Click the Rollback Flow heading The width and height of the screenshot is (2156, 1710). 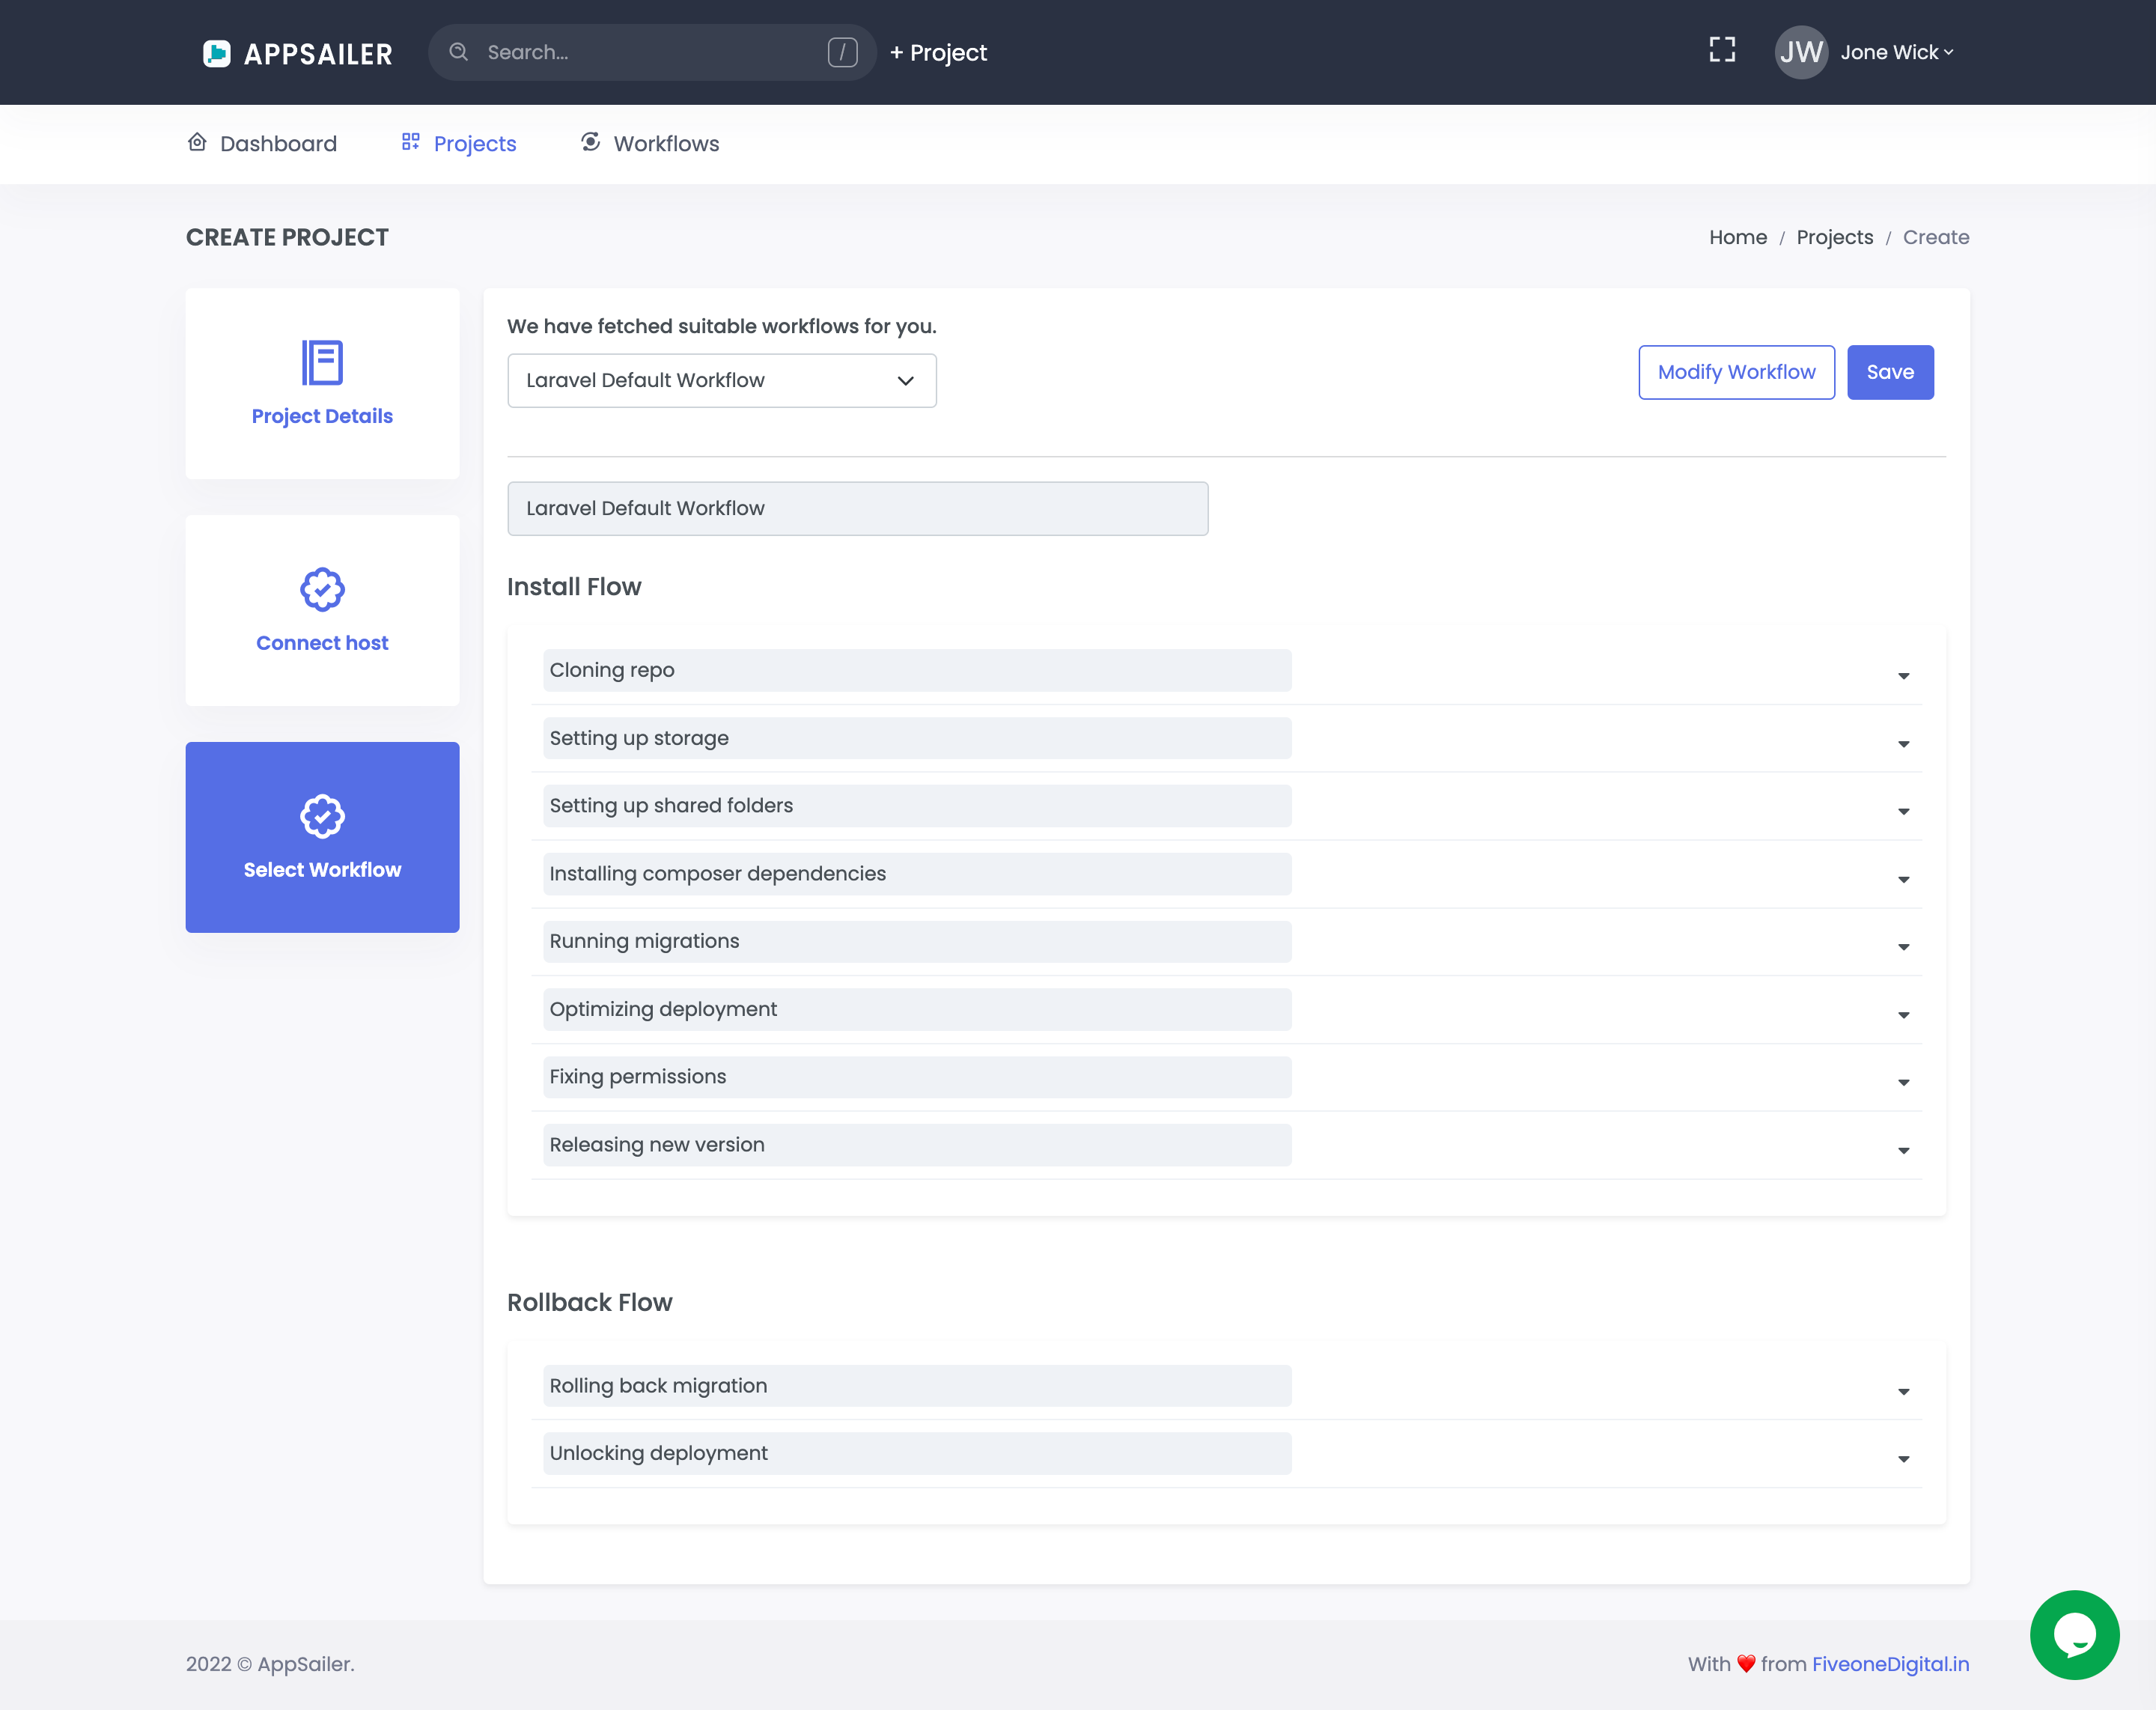(590, 1302)
